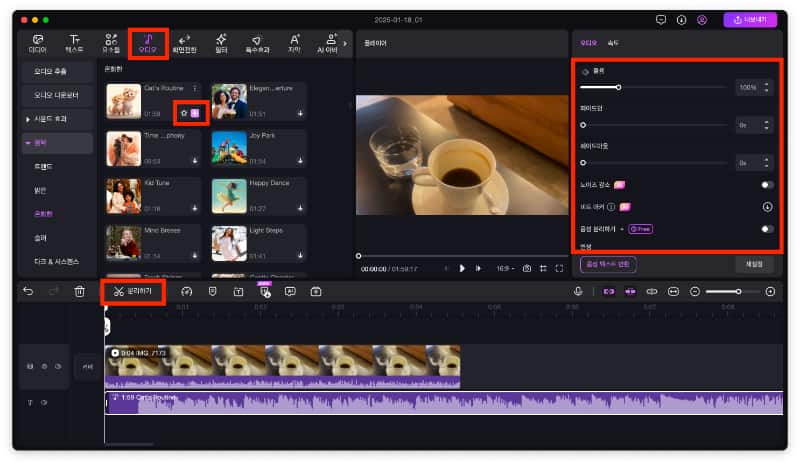800x465 pixels.
Task: Switch to the Speed (속도) properties tab
Action: point(614,43)
